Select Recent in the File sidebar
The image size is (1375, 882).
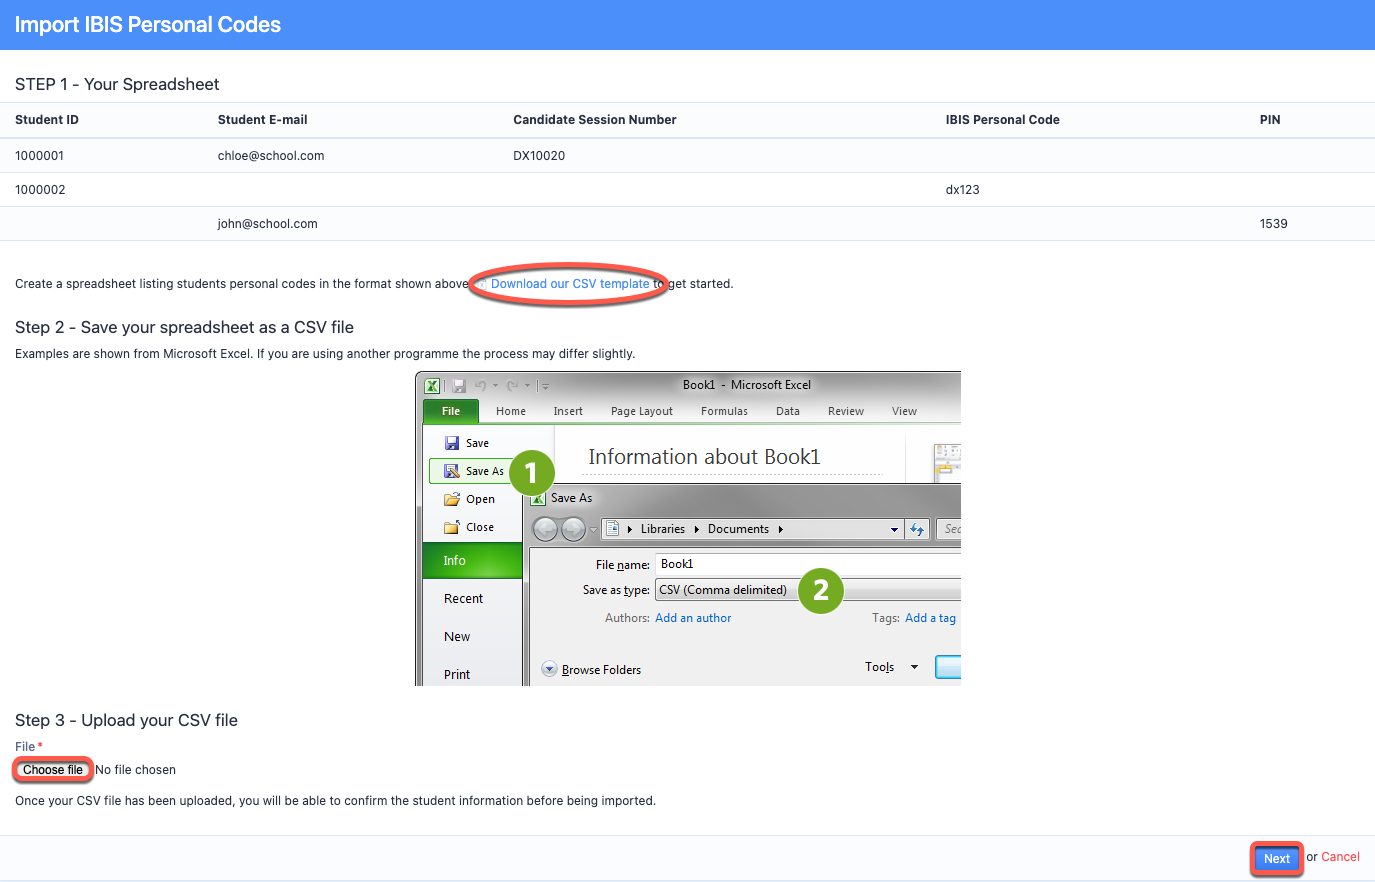463,599
